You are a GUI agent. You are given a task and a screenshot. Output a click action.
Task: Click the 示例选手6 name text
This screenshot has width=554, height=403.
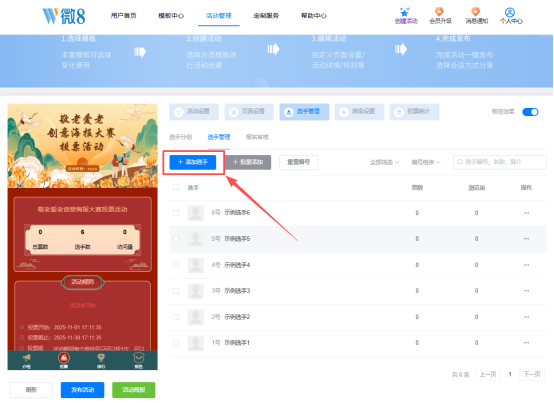(x=237, y=213)
